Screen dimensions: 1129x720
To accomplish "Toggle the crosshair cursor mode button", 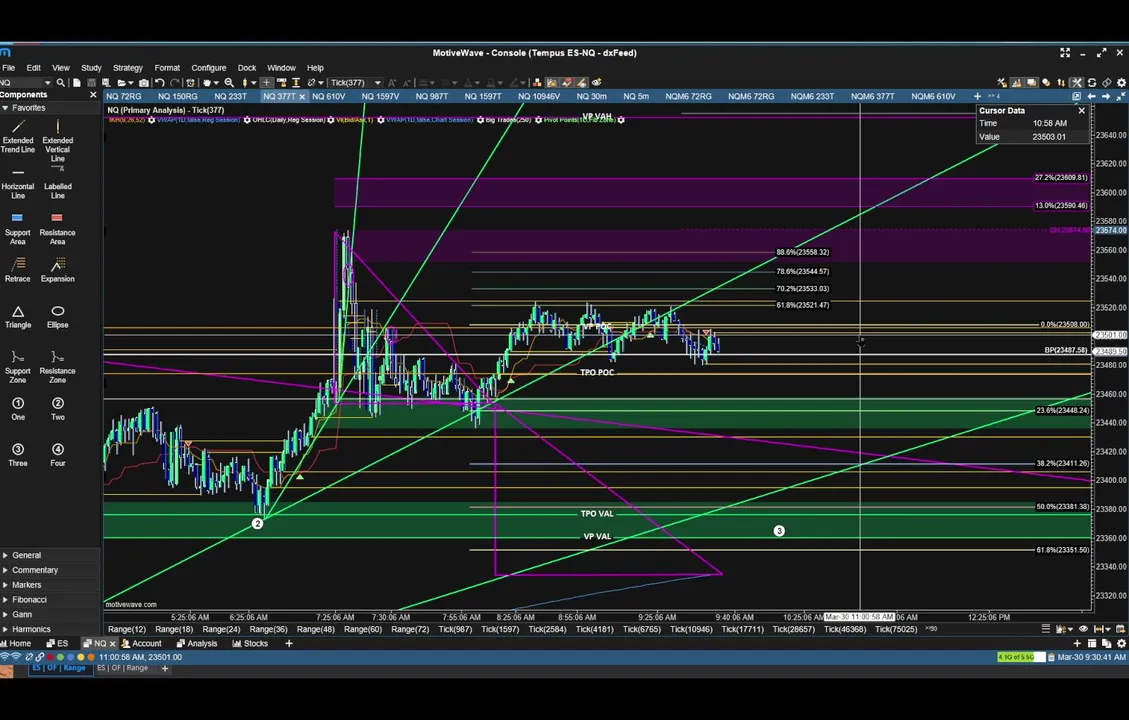I will pos(266,83).
